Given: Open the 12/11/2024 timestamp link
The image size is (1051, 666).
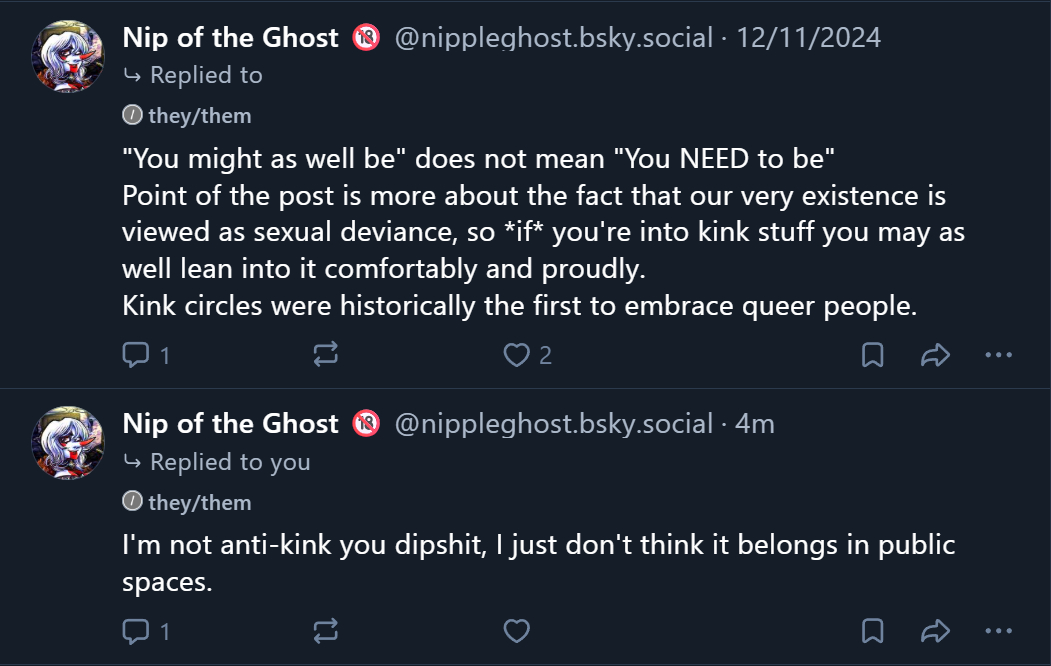Looking at the screenshot, I should coord(808,38).
